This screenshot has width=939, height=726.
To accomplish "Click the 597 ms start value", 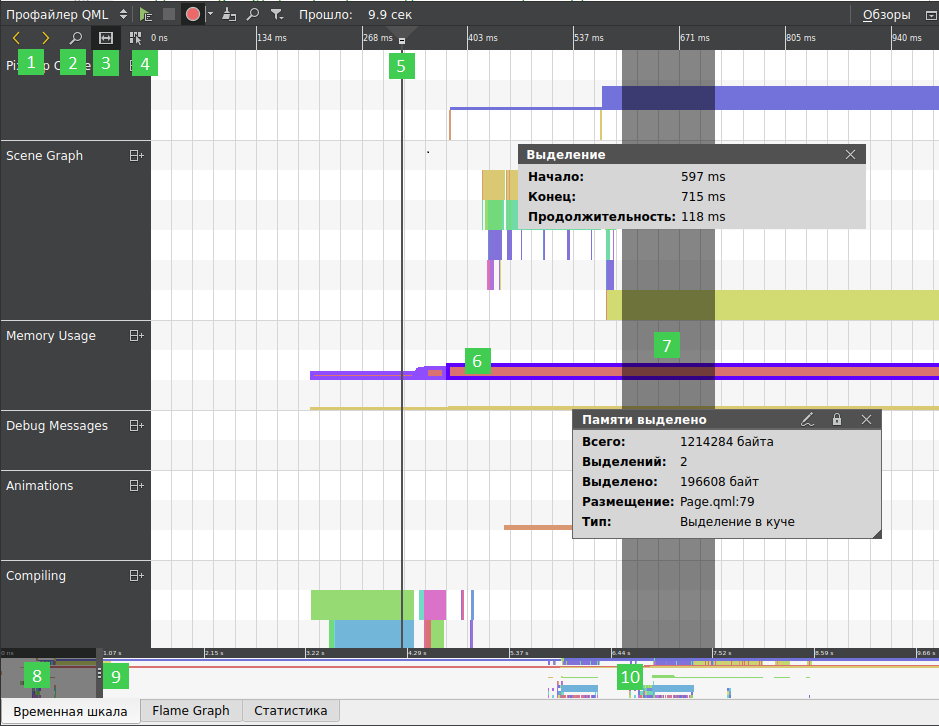I will point(703,177).
